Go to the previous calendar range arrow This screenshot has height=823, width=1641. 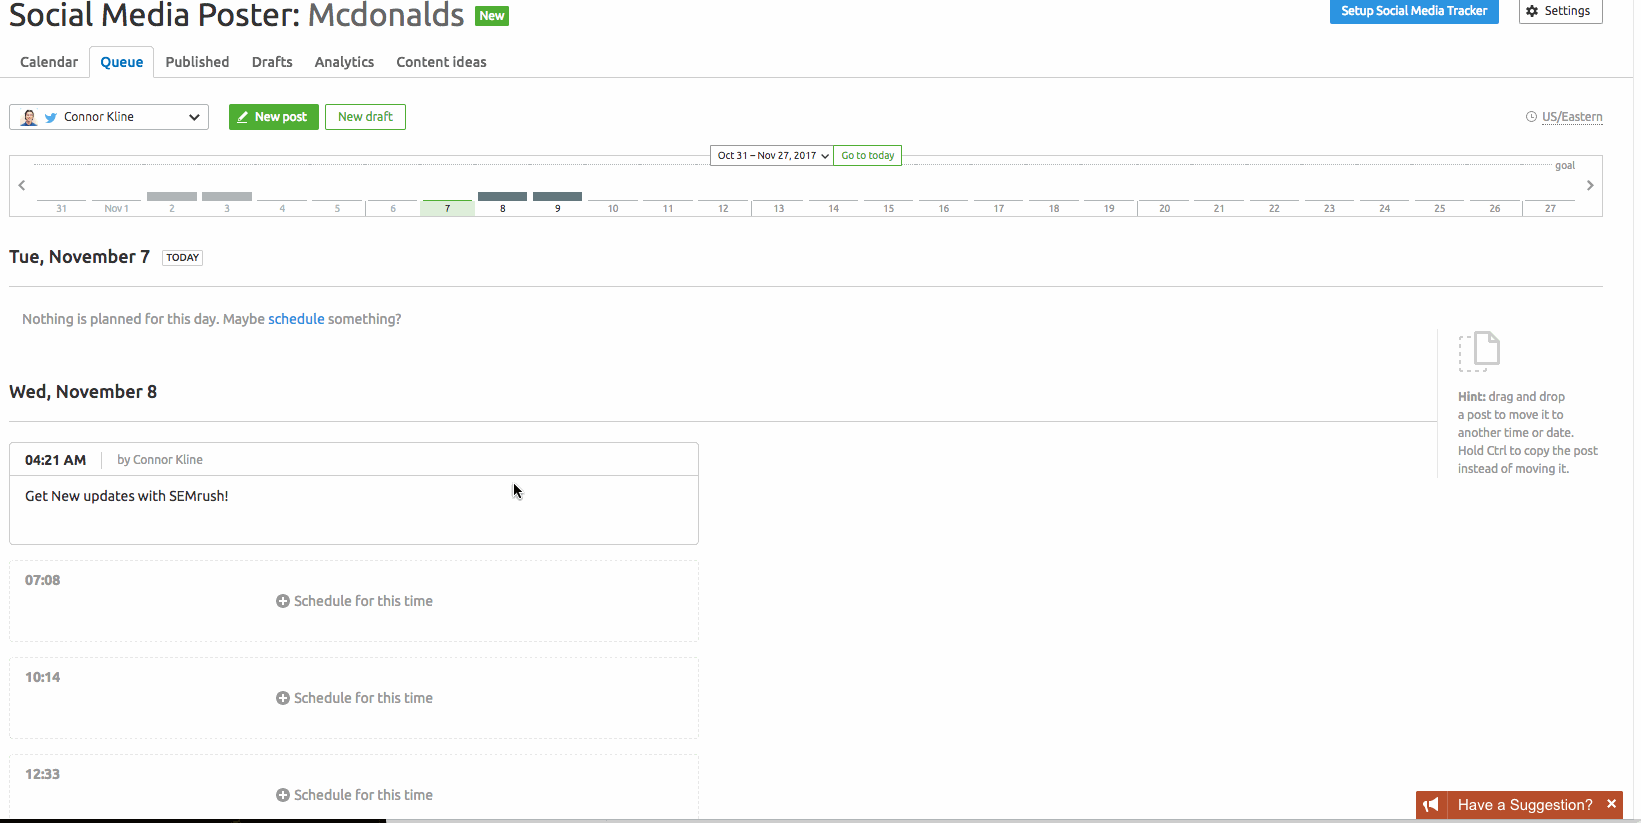pos(22,185)
